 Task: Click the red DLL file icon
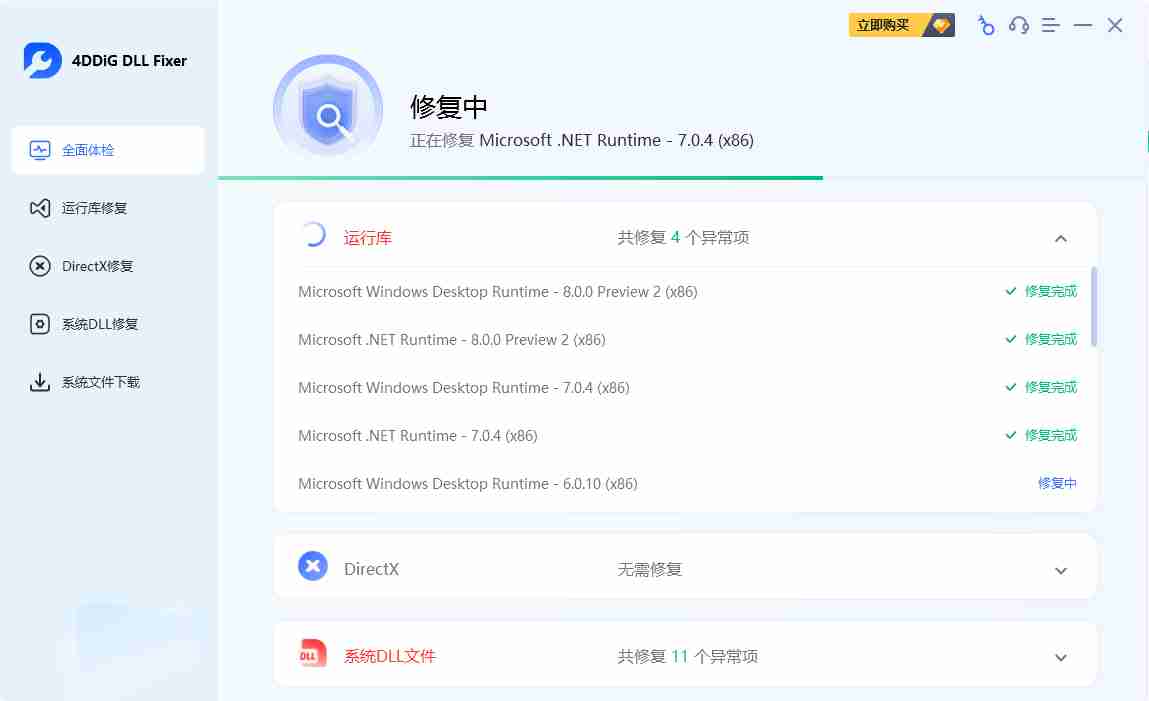coord(313,653)
